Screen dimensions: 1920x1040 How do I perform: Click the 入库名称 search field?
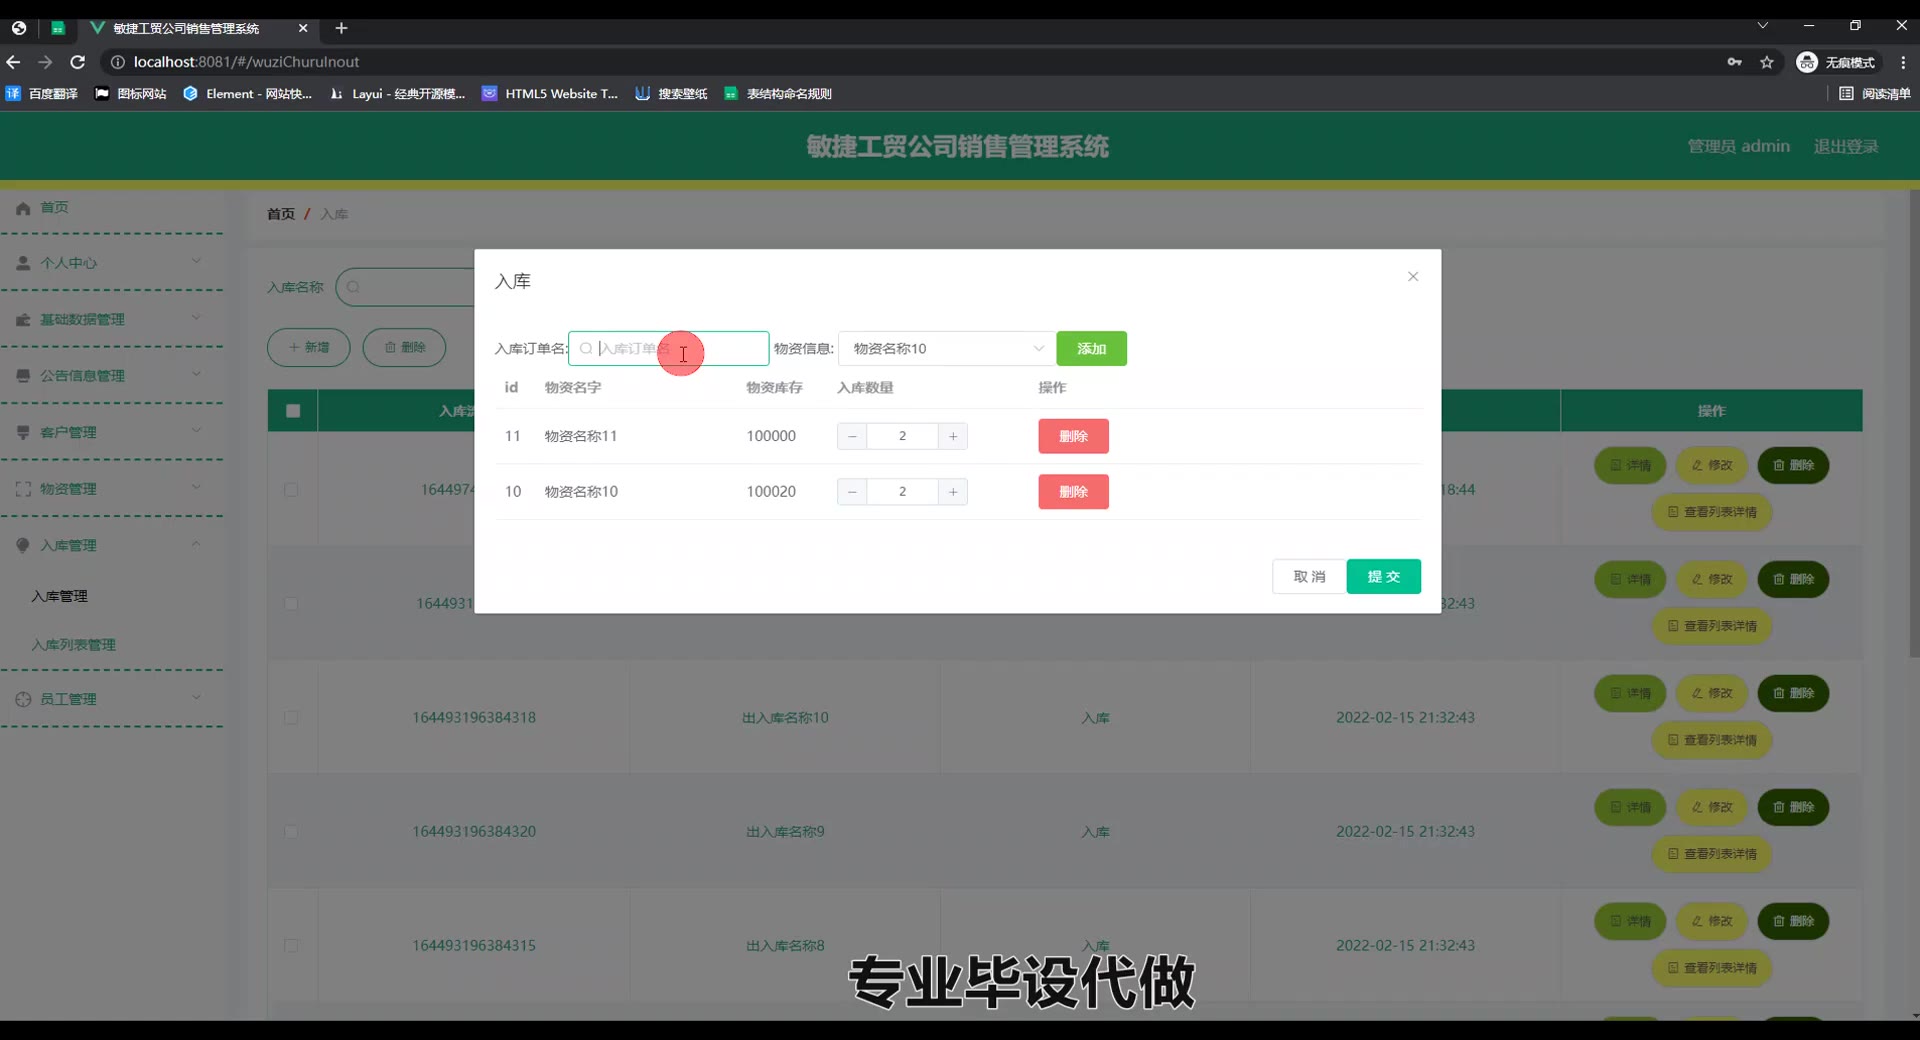[405, 287]
